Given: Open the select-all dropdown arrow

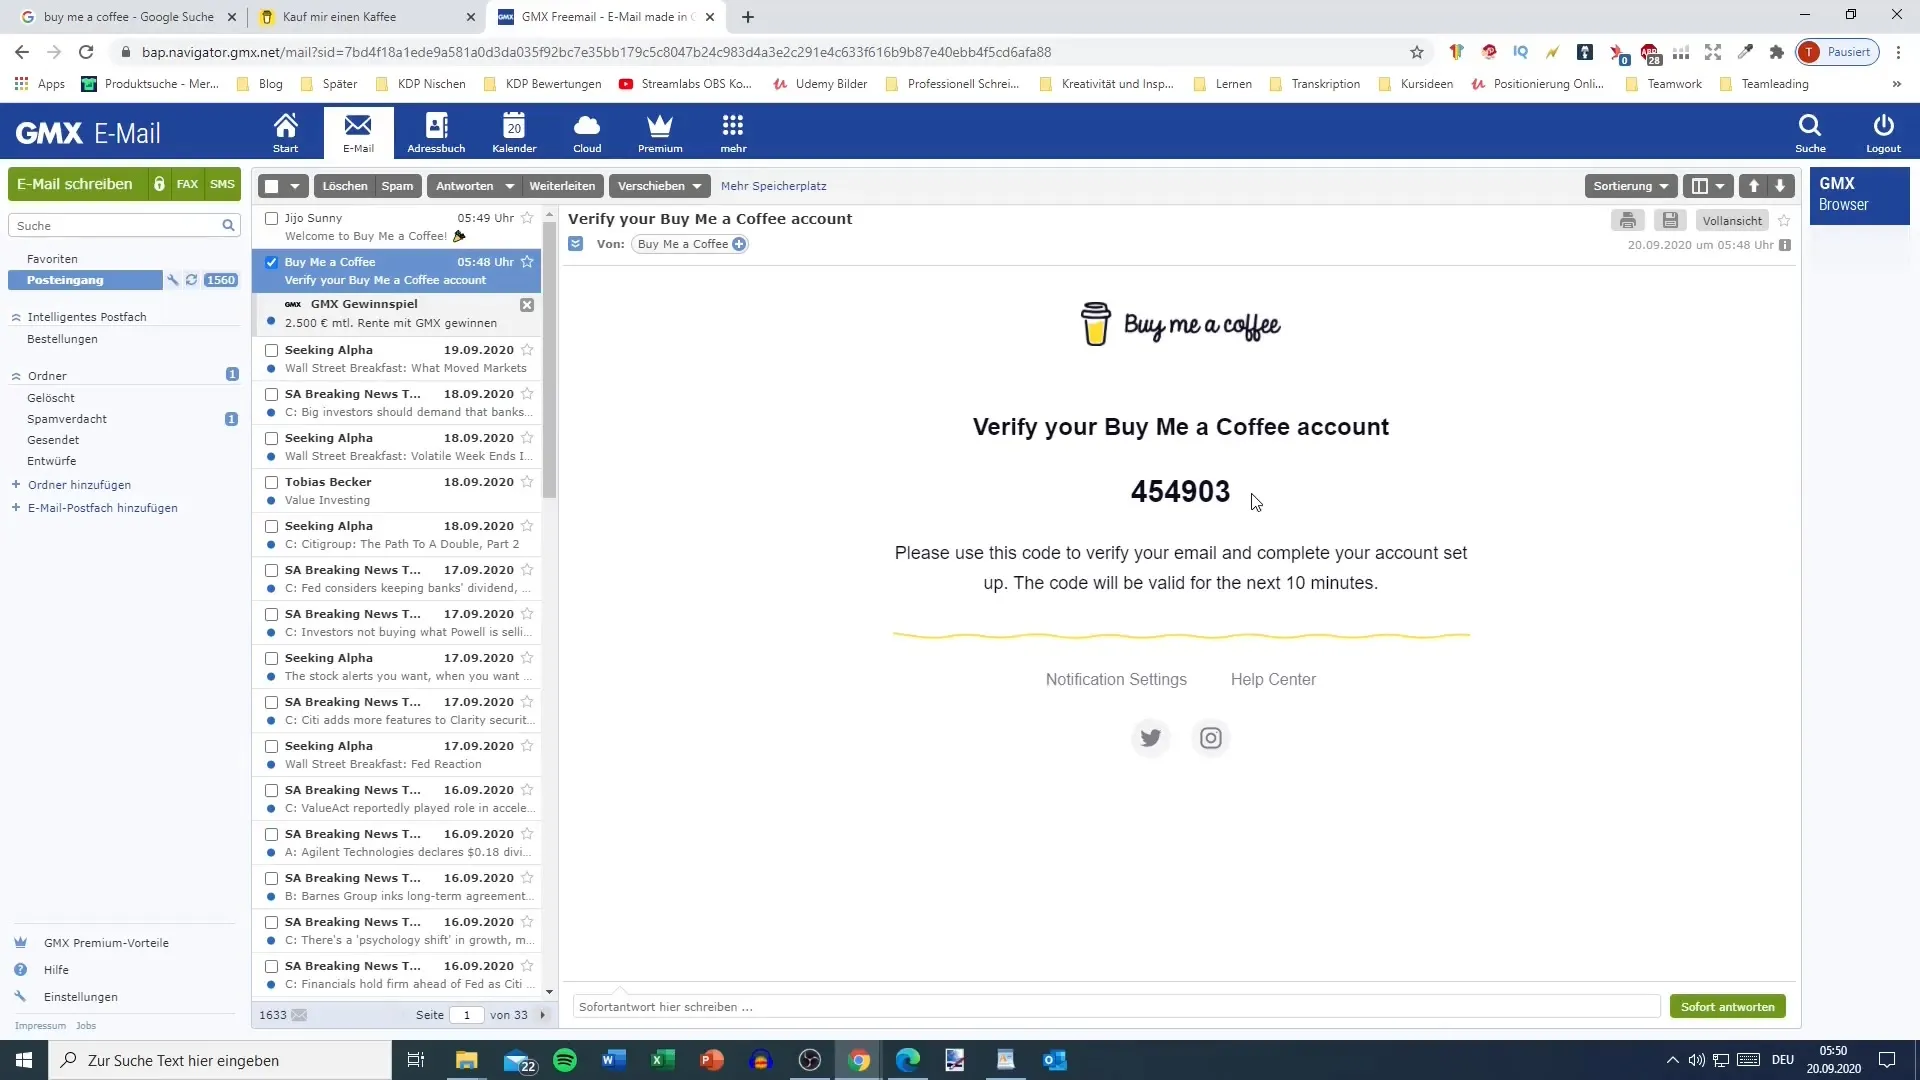Looking at the screenshot, I should [x=295, y=186].
